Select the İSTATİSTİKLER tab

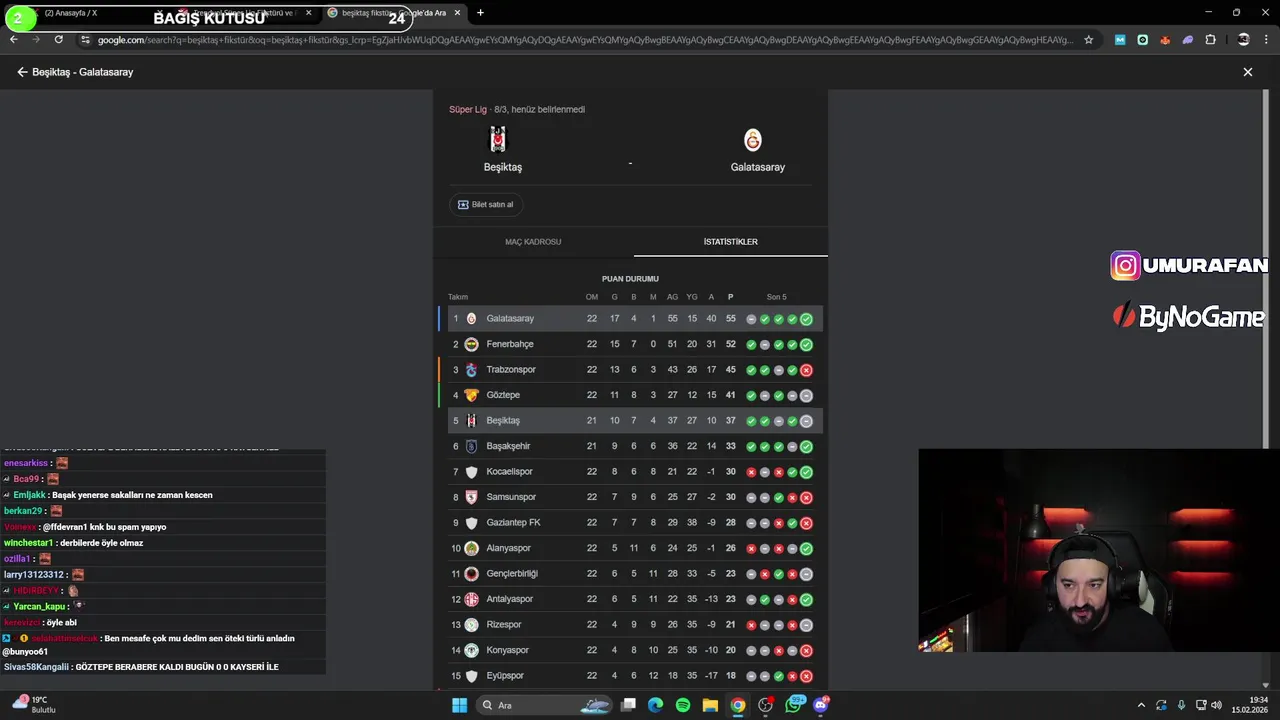(x=730, y=242)
